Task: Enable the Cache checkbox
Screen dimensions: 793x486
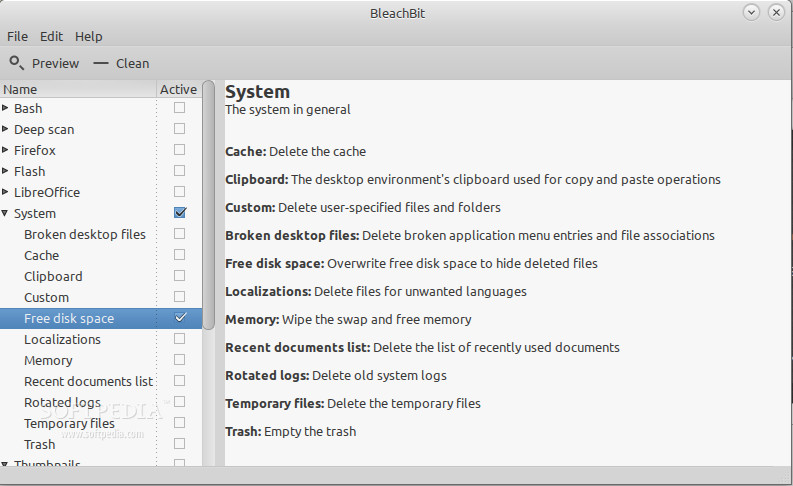Action: click(180, 255)
